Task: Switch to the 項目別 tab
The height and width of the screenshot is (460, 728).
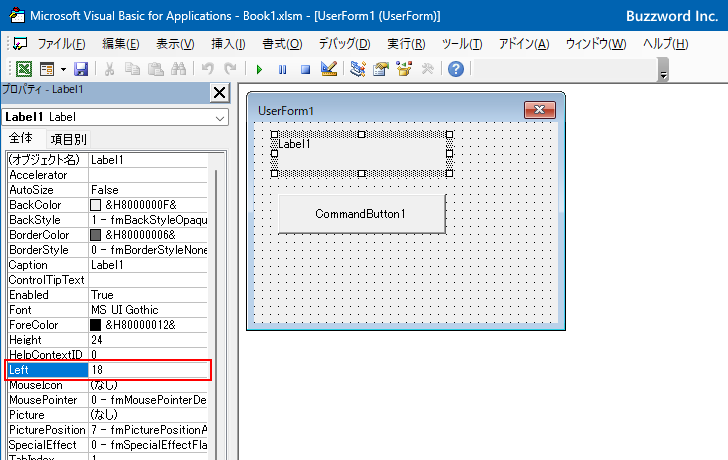Action: pos(69,139)
